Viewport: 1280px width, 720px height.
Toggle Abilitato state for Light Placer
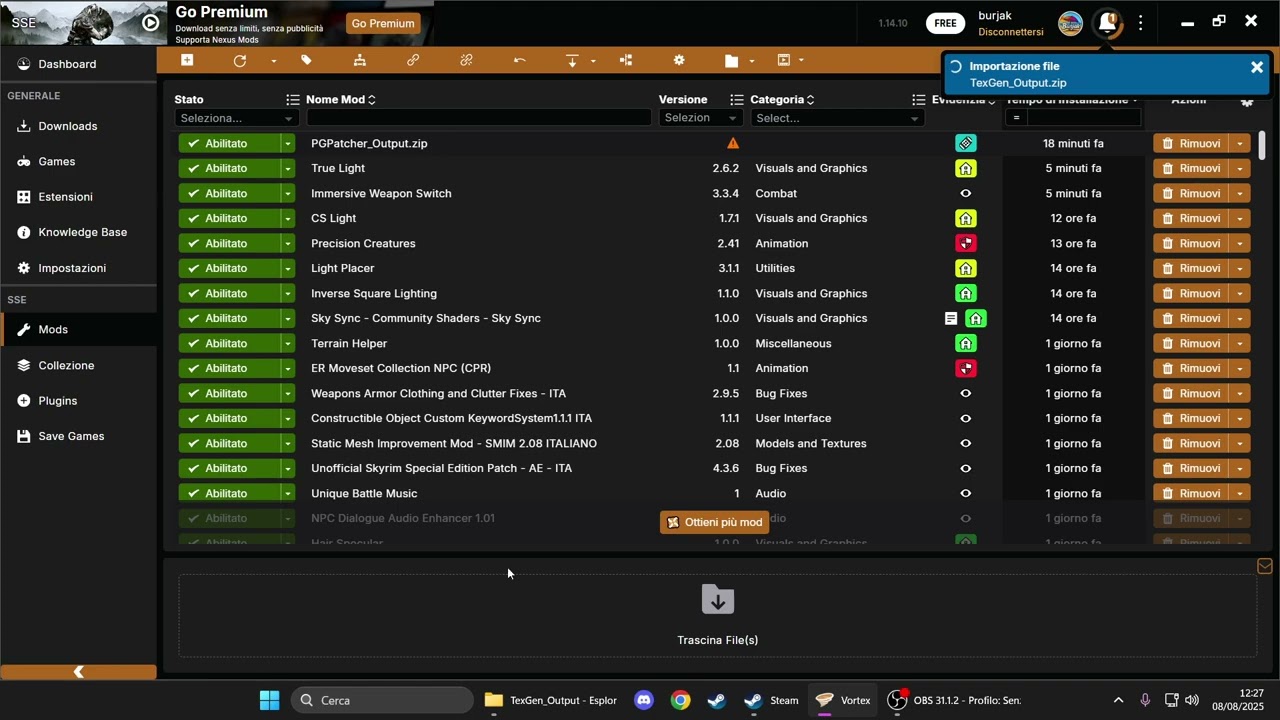[x=229, y=268]
